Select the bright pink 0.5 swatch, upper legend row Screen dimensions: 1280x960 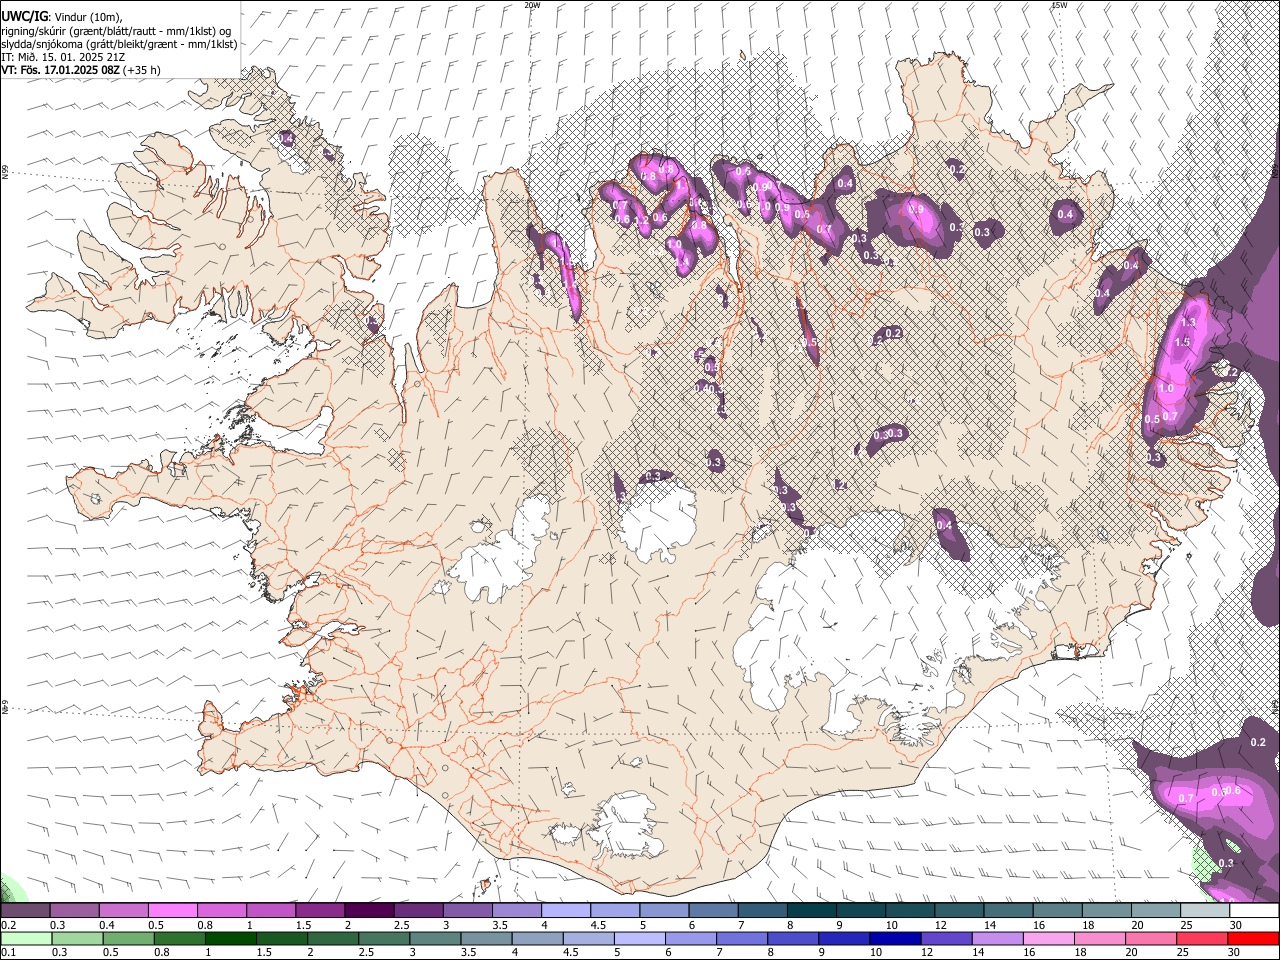pyautogui.click(x=172, y=911)
